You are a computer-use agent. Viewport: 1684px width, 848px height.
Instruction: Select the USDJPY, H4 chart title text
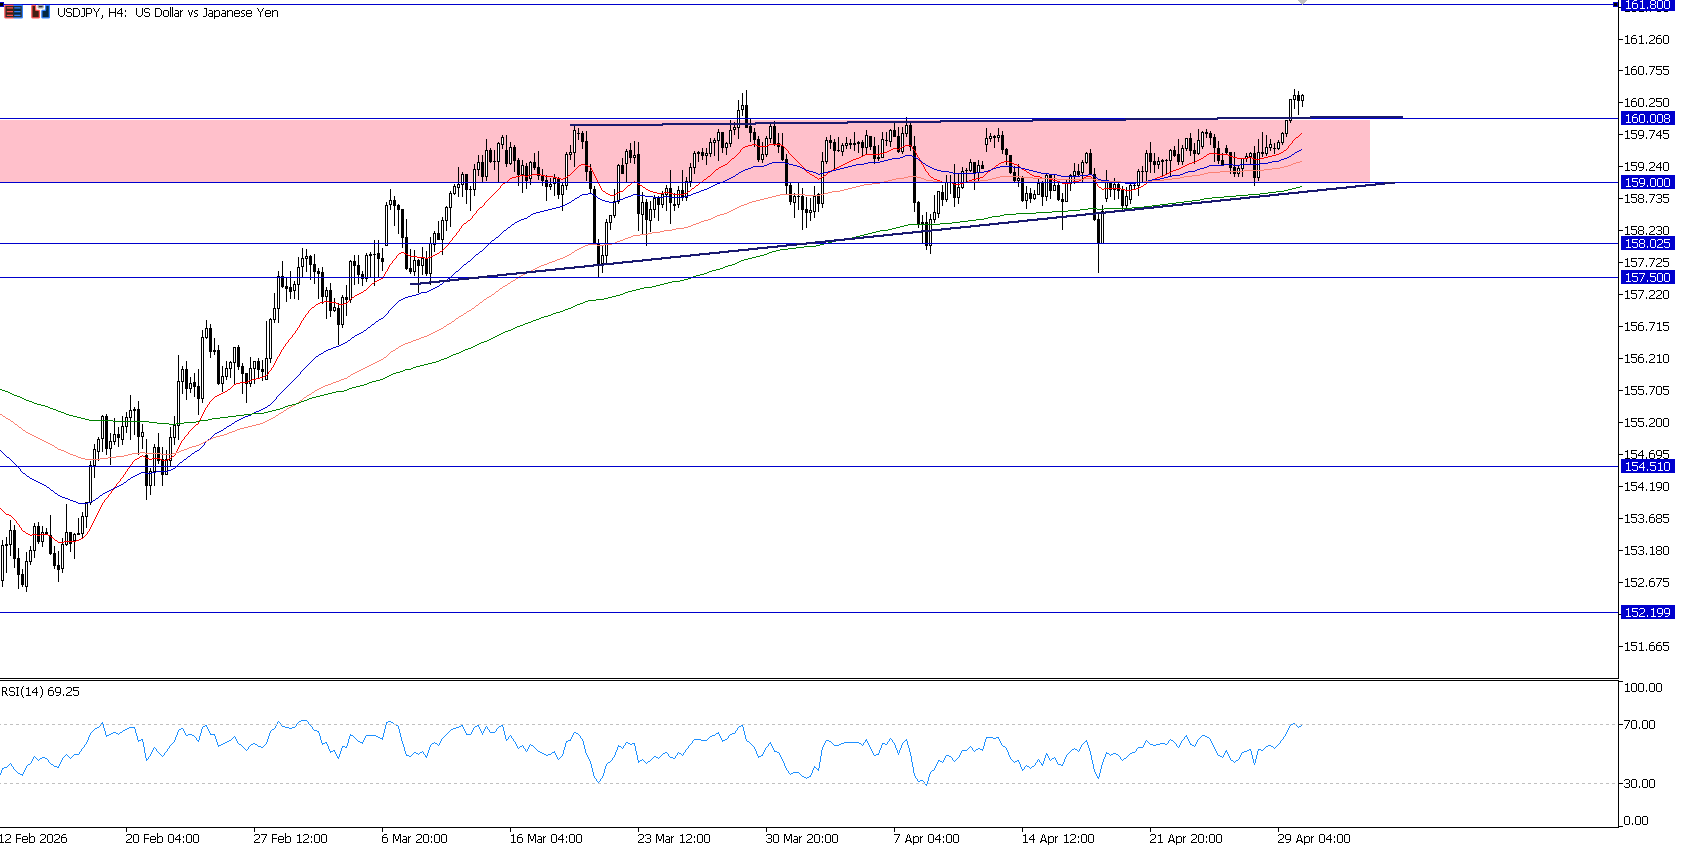point(167,13)
